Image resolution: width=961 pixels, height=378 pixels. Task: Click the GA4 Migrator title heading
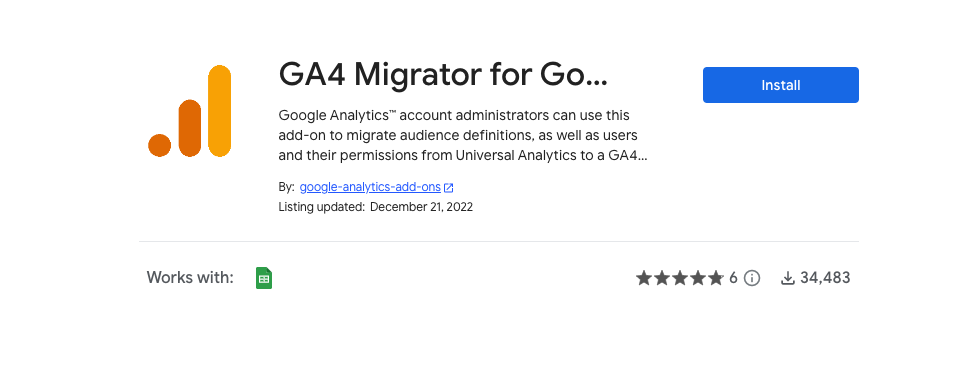443,75
